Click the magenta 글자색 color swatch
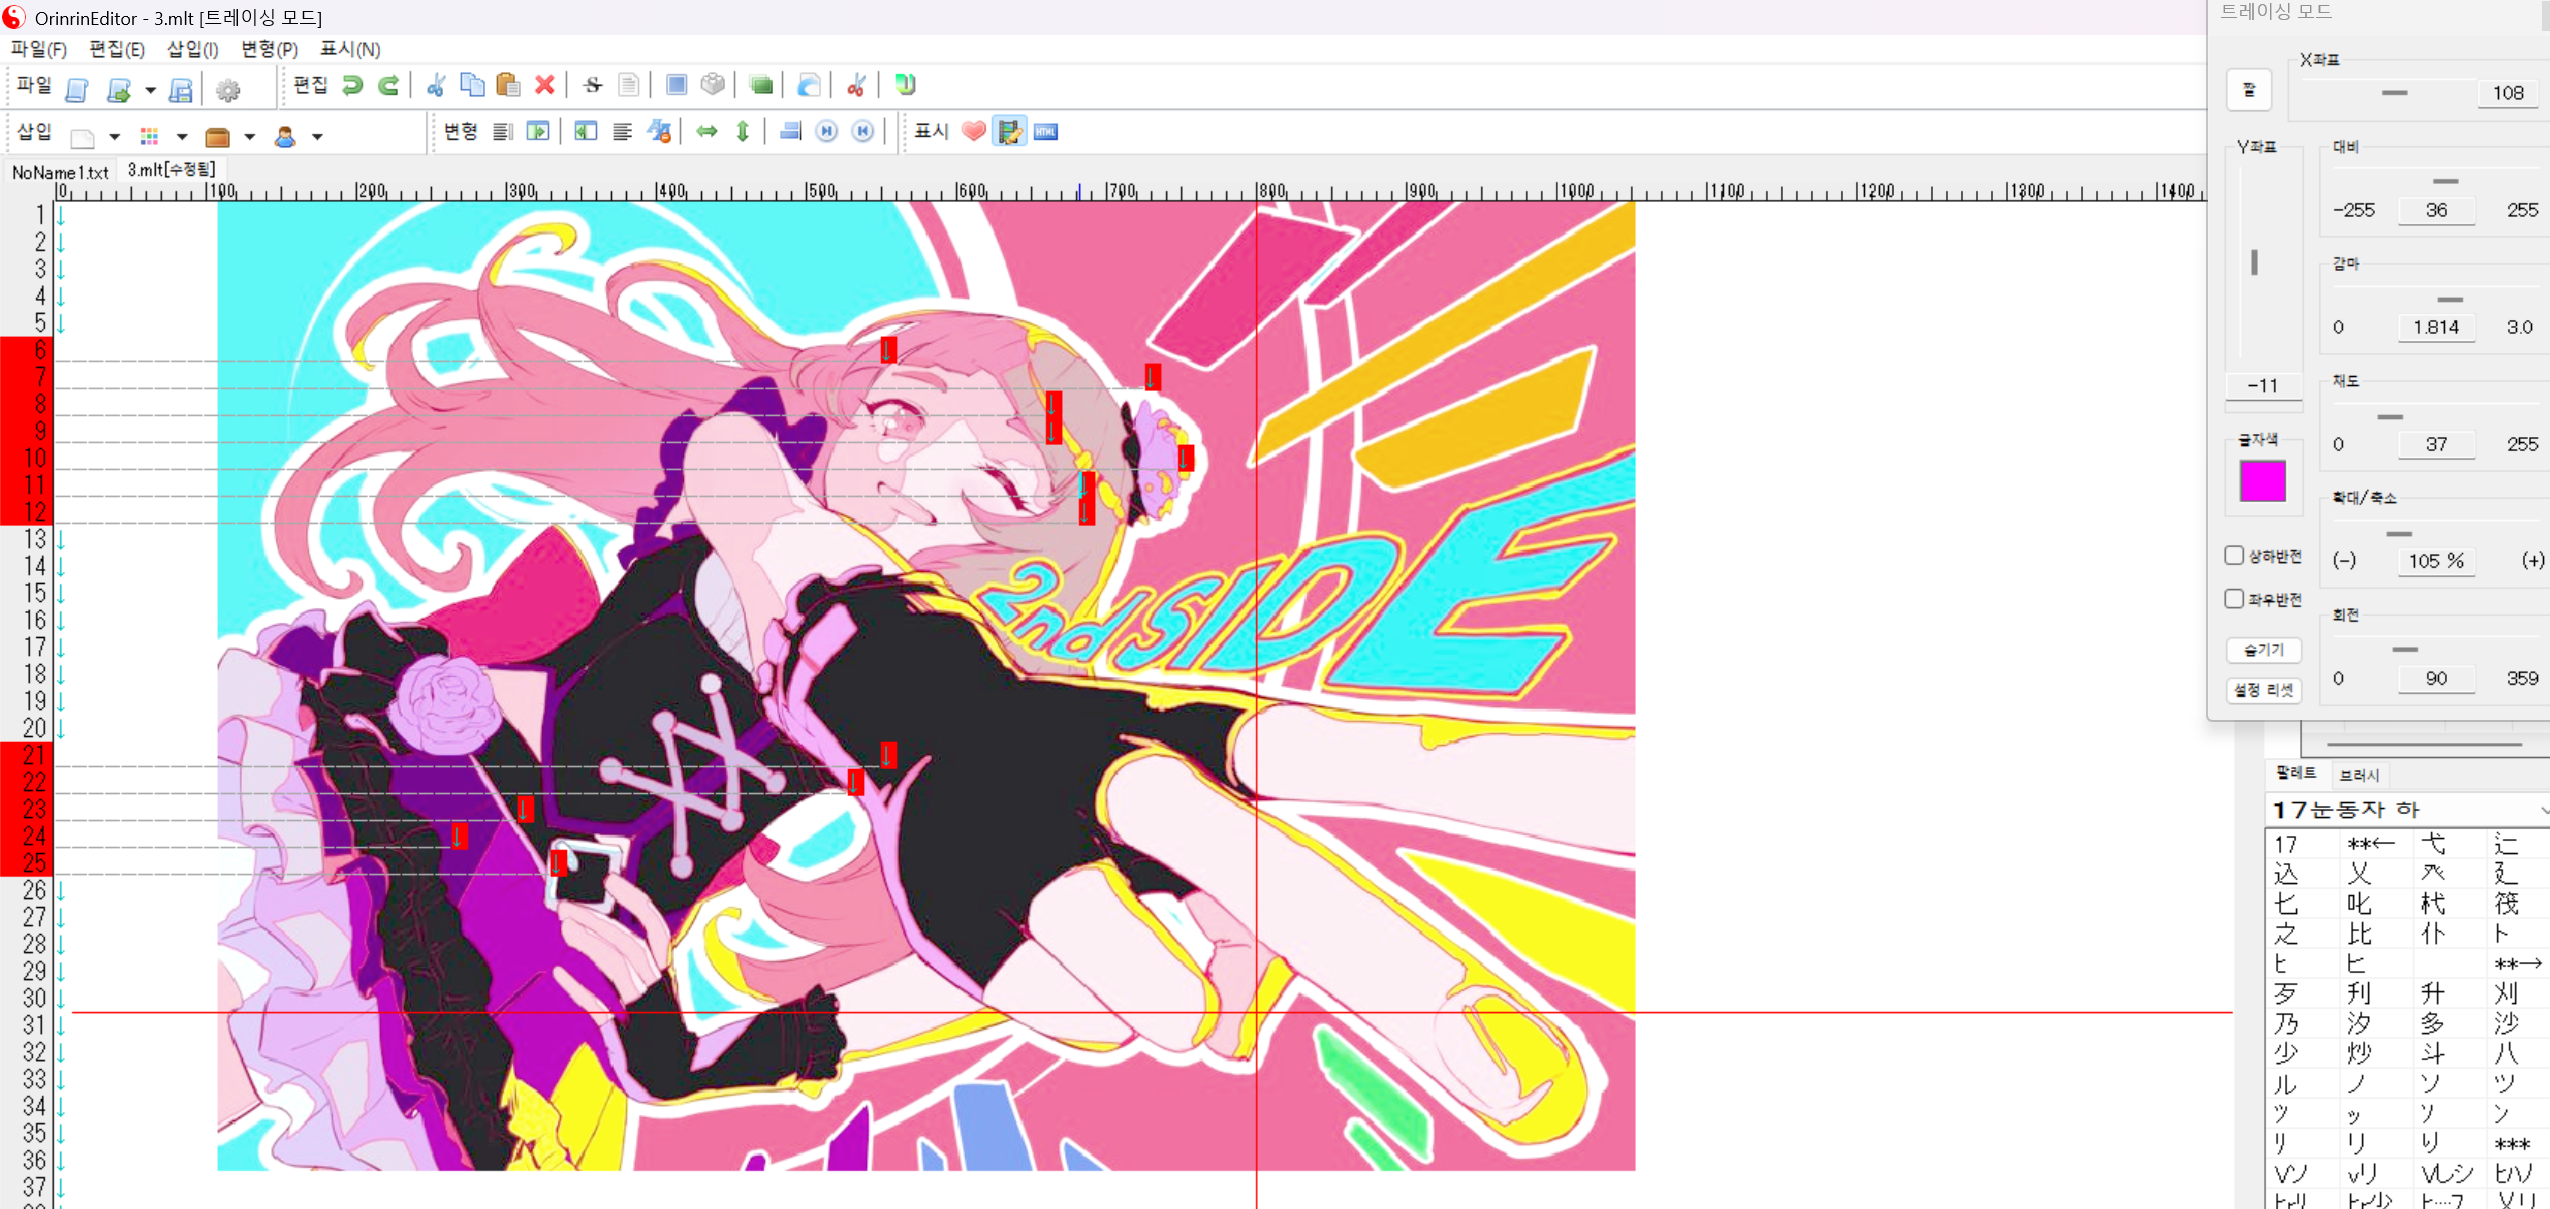This screenshot has height=1209, width=2550. tap(2262, 481)
